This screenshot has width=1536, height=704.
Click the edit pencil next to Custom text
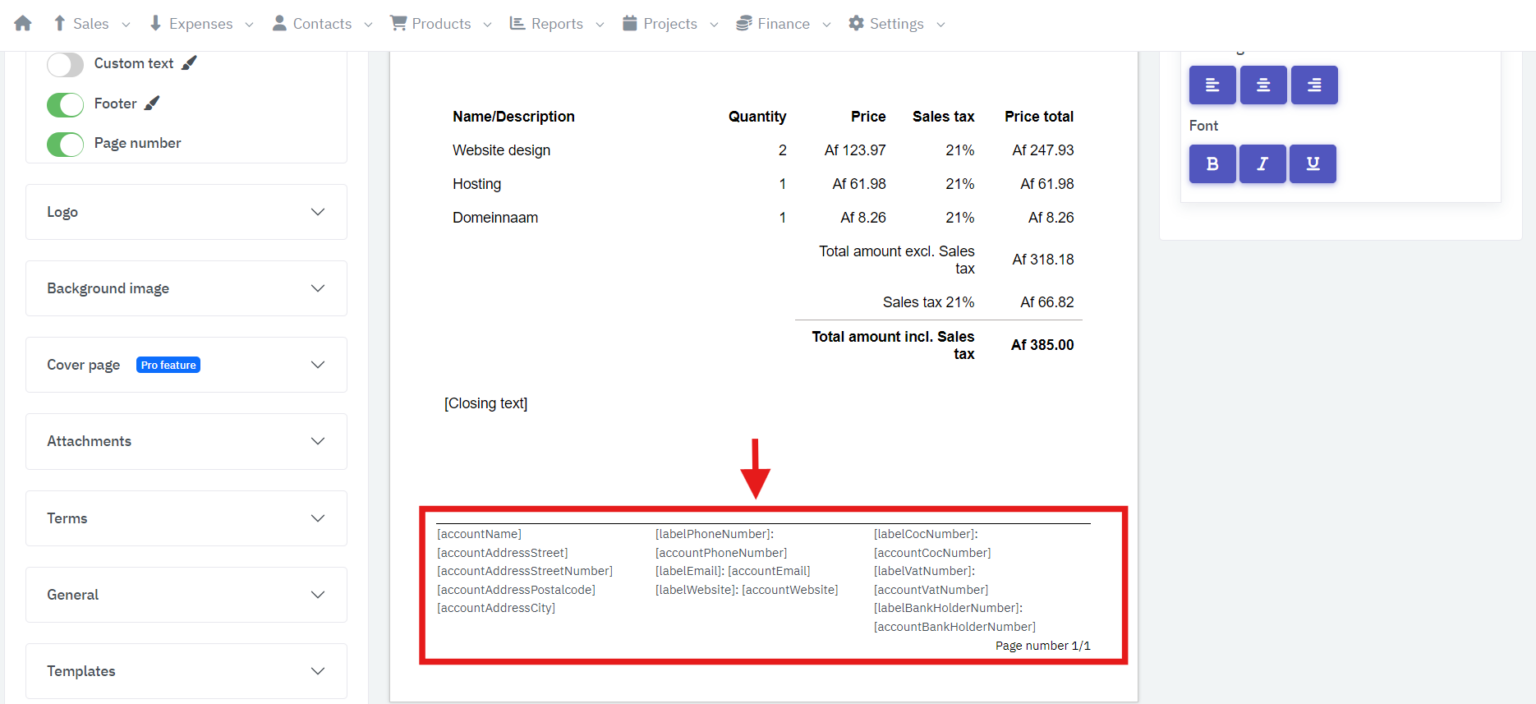(x=189, y=62)
